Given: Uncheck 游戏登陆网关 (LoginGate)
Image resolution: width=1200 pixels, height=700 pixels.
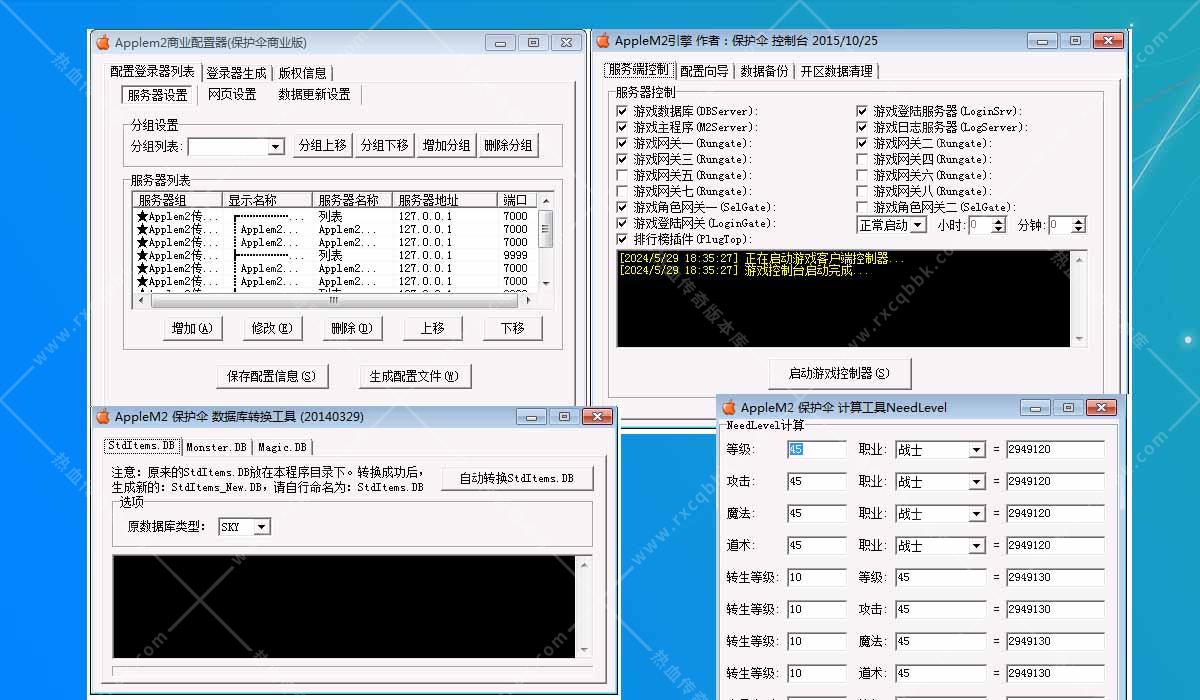Looking at the screenshot, I should pyautogui.click(x=624, y=223).
